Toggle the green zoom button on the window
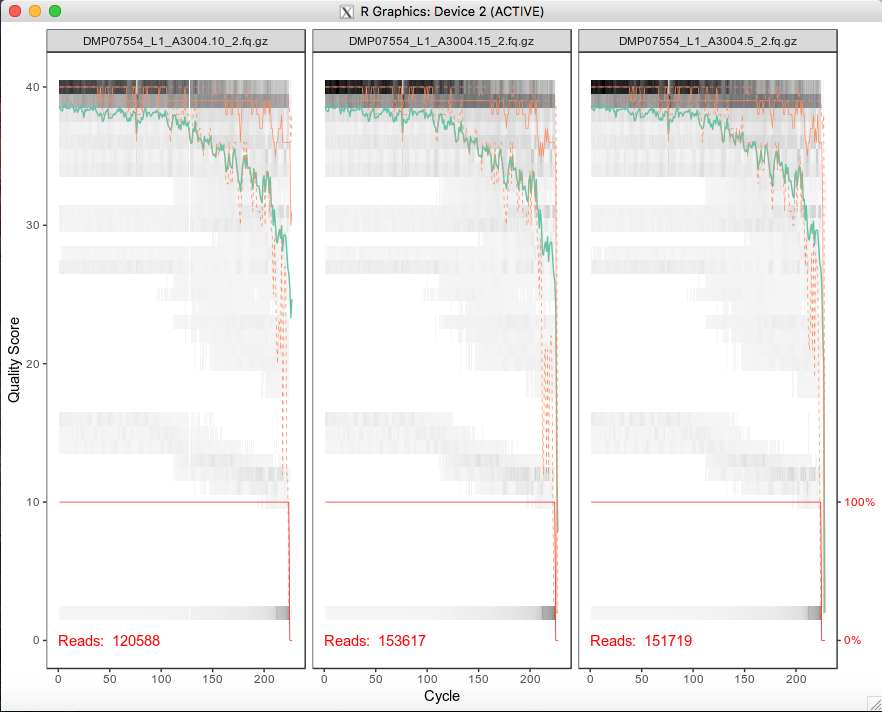This screenshot has height=712, width=882. pyautogui.click(x=55, y=12)
